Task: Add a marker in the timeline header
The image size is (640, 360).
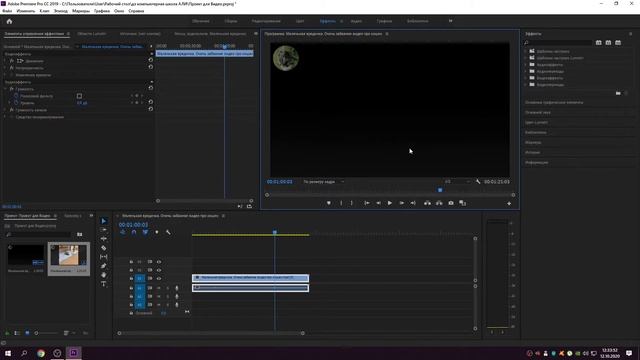Action: click(x=157, y=232)
